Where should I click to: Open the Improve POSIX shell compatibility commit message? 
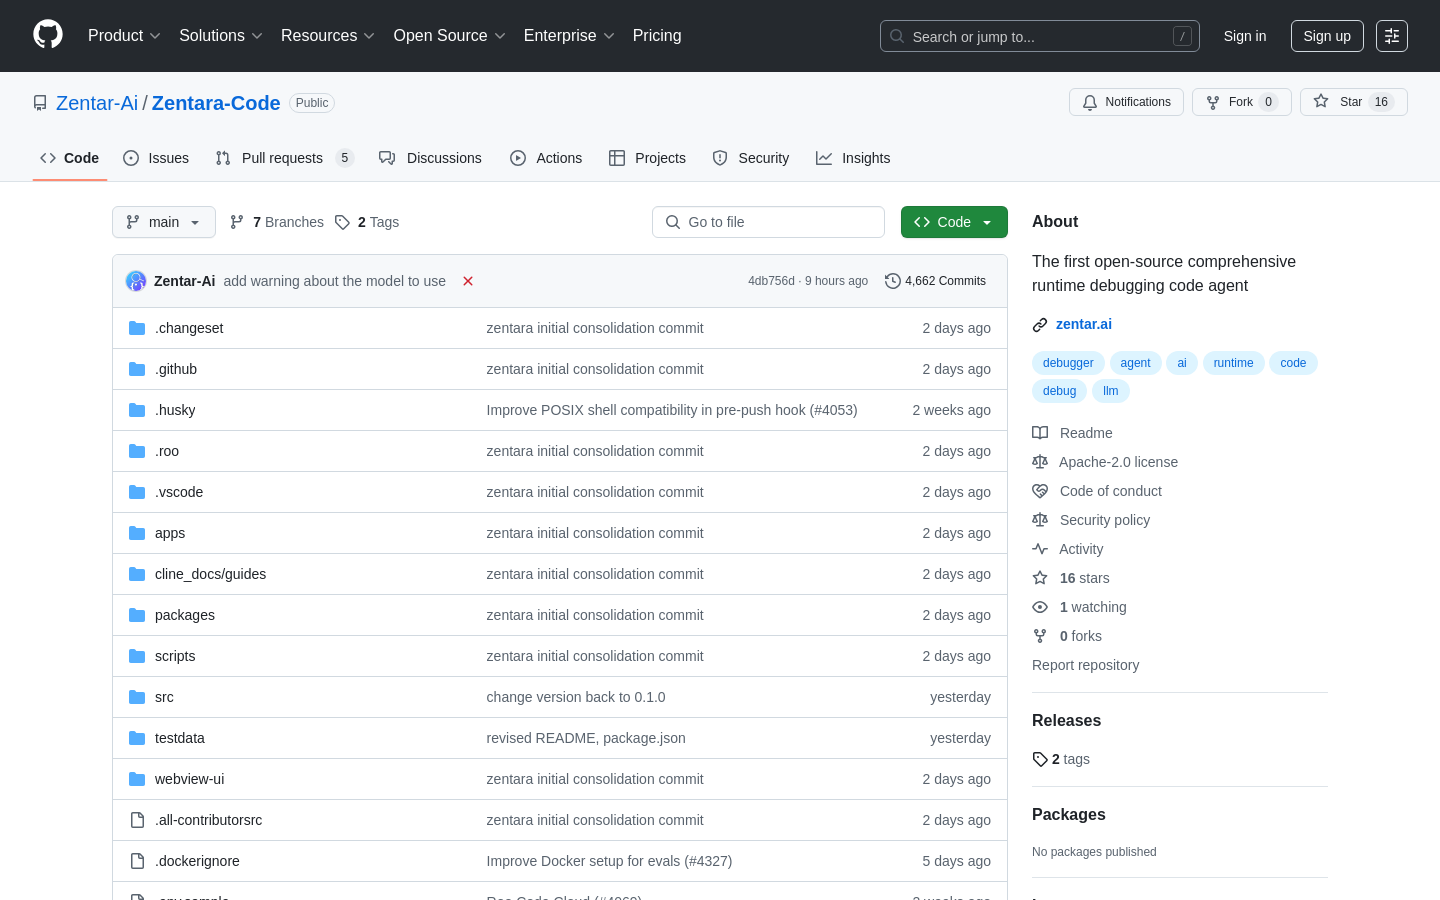[672, 410]
